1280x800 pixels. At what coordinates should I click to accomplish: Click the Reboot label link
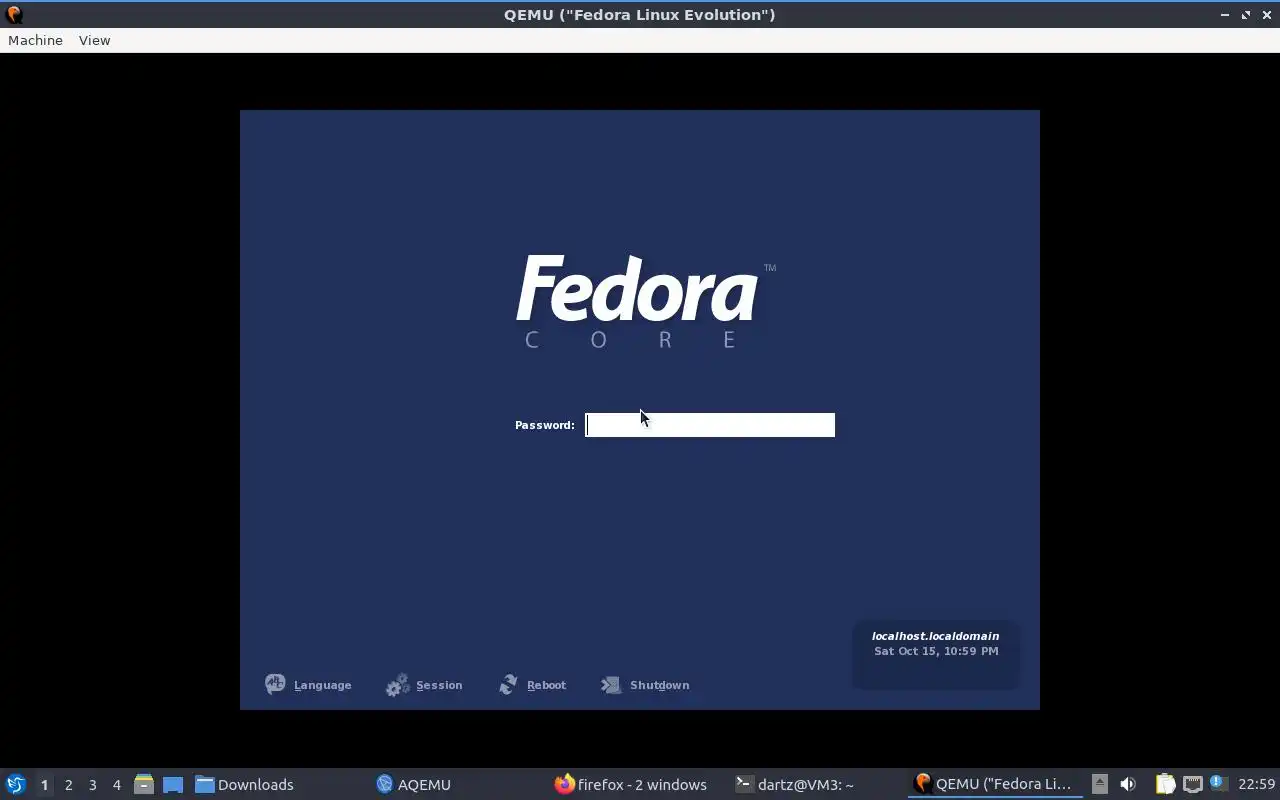546,685
